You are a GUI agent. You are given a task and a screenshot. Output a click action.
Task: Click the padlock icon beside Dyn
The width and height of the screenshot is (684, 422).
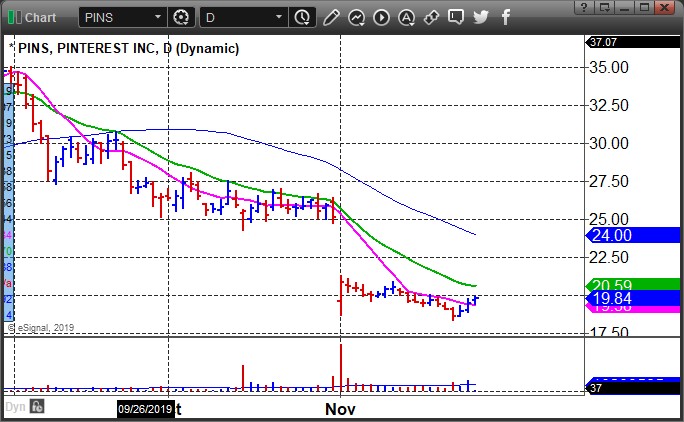[x=37, y=407]
